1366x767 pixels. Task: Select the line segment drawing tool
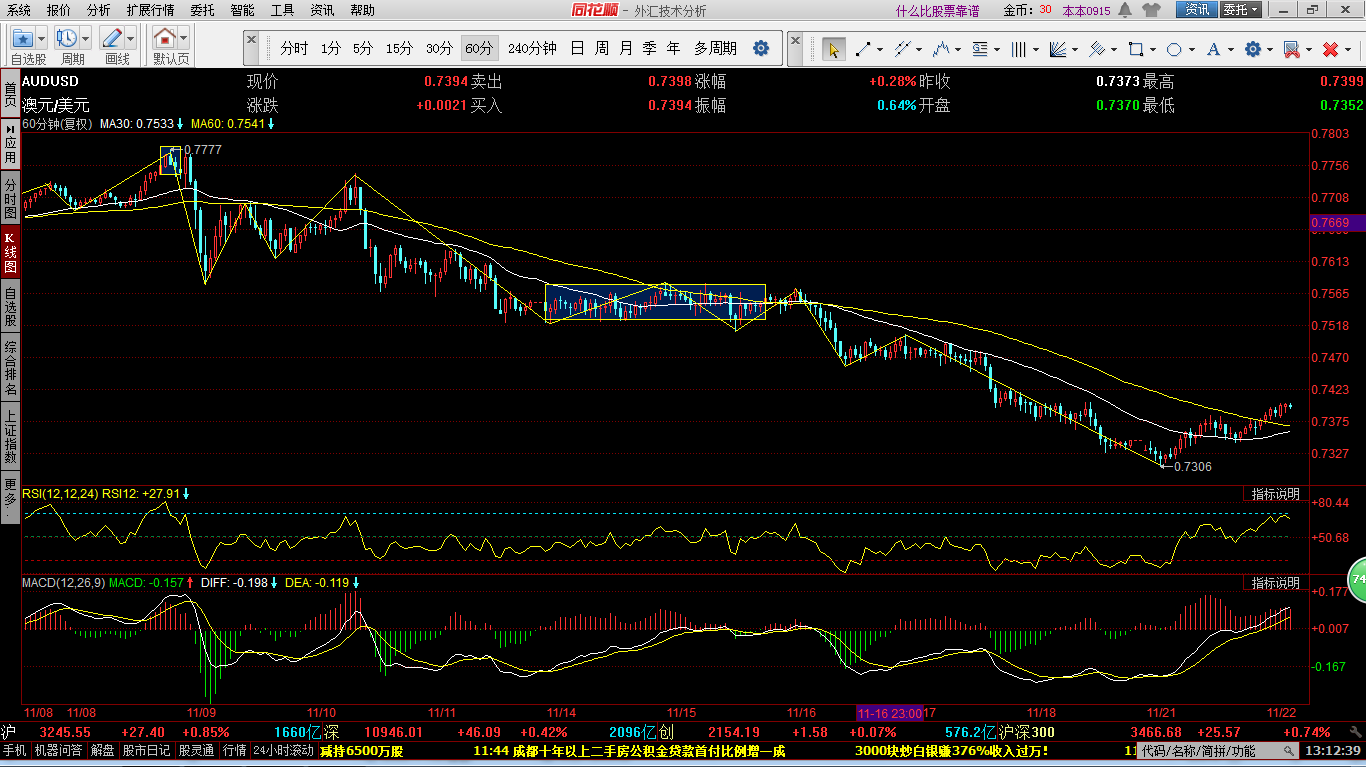click(x=862, y=49)
